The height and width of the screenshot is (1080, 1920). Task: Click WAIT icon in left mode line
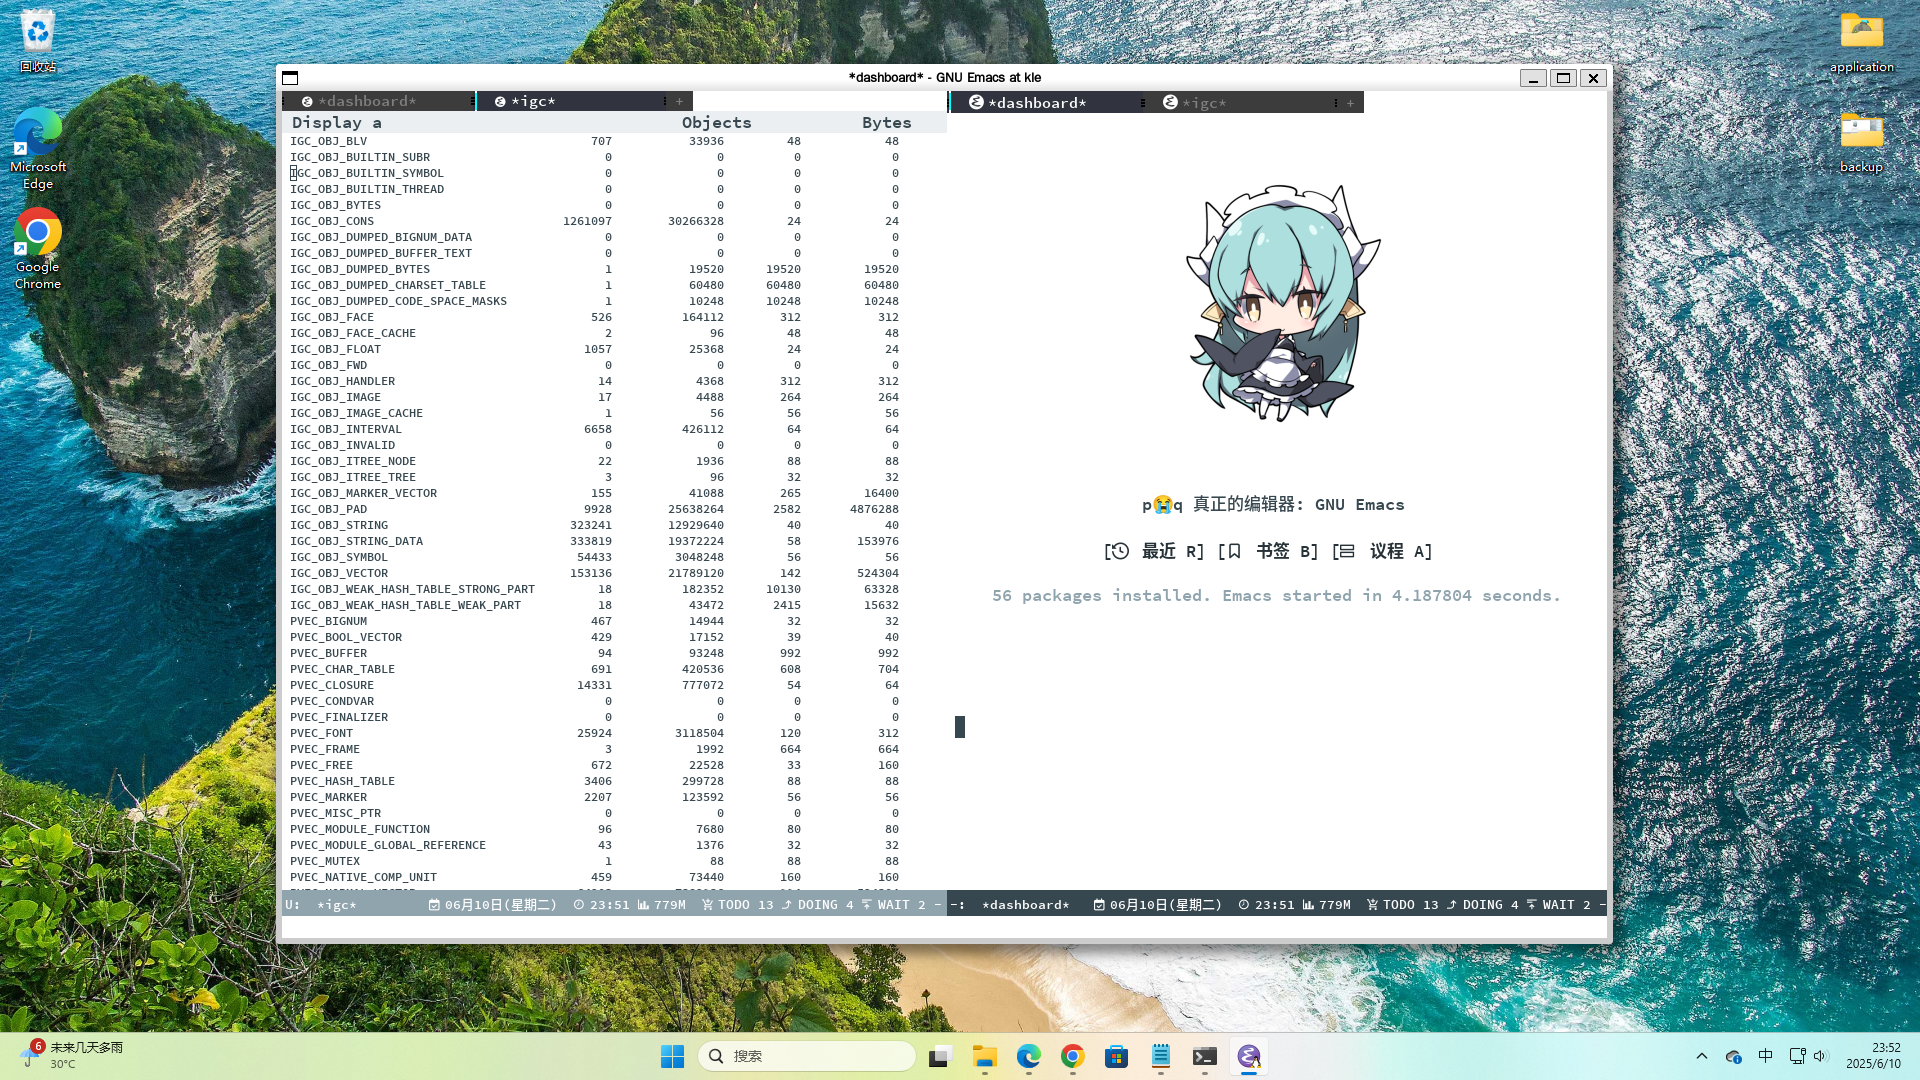click(x=867, y=905)
